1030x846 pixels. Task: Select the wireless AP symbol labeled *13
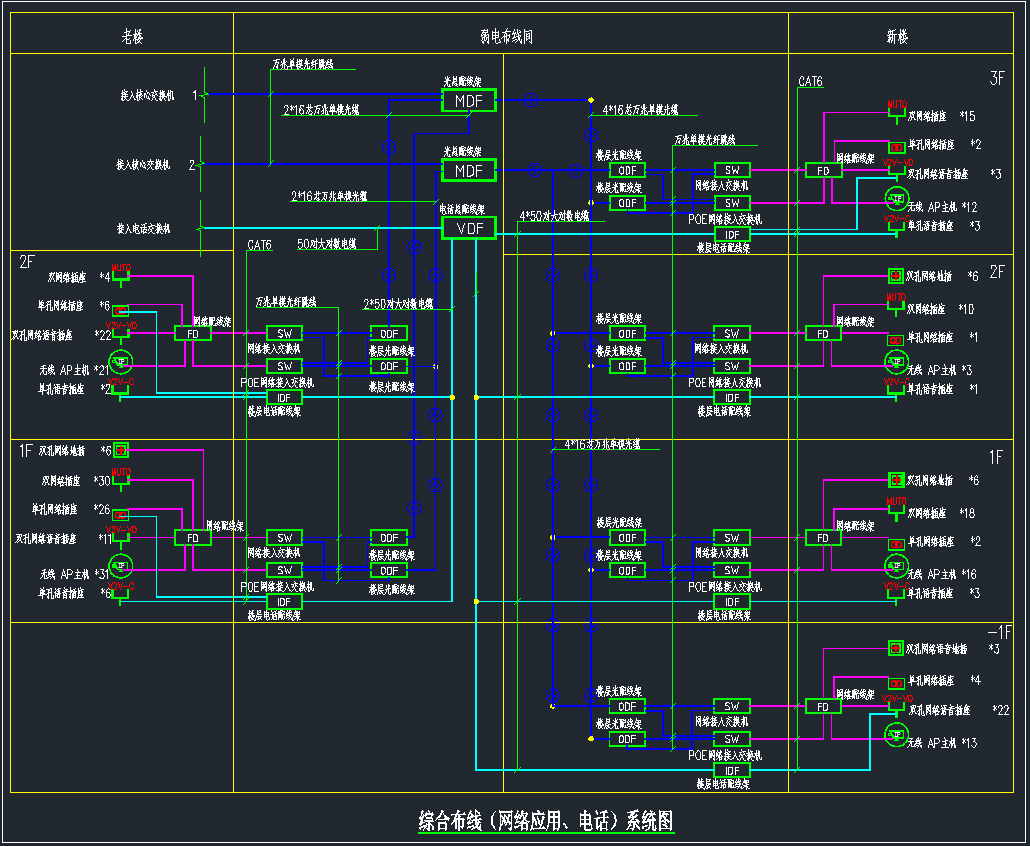coord(895,733)
